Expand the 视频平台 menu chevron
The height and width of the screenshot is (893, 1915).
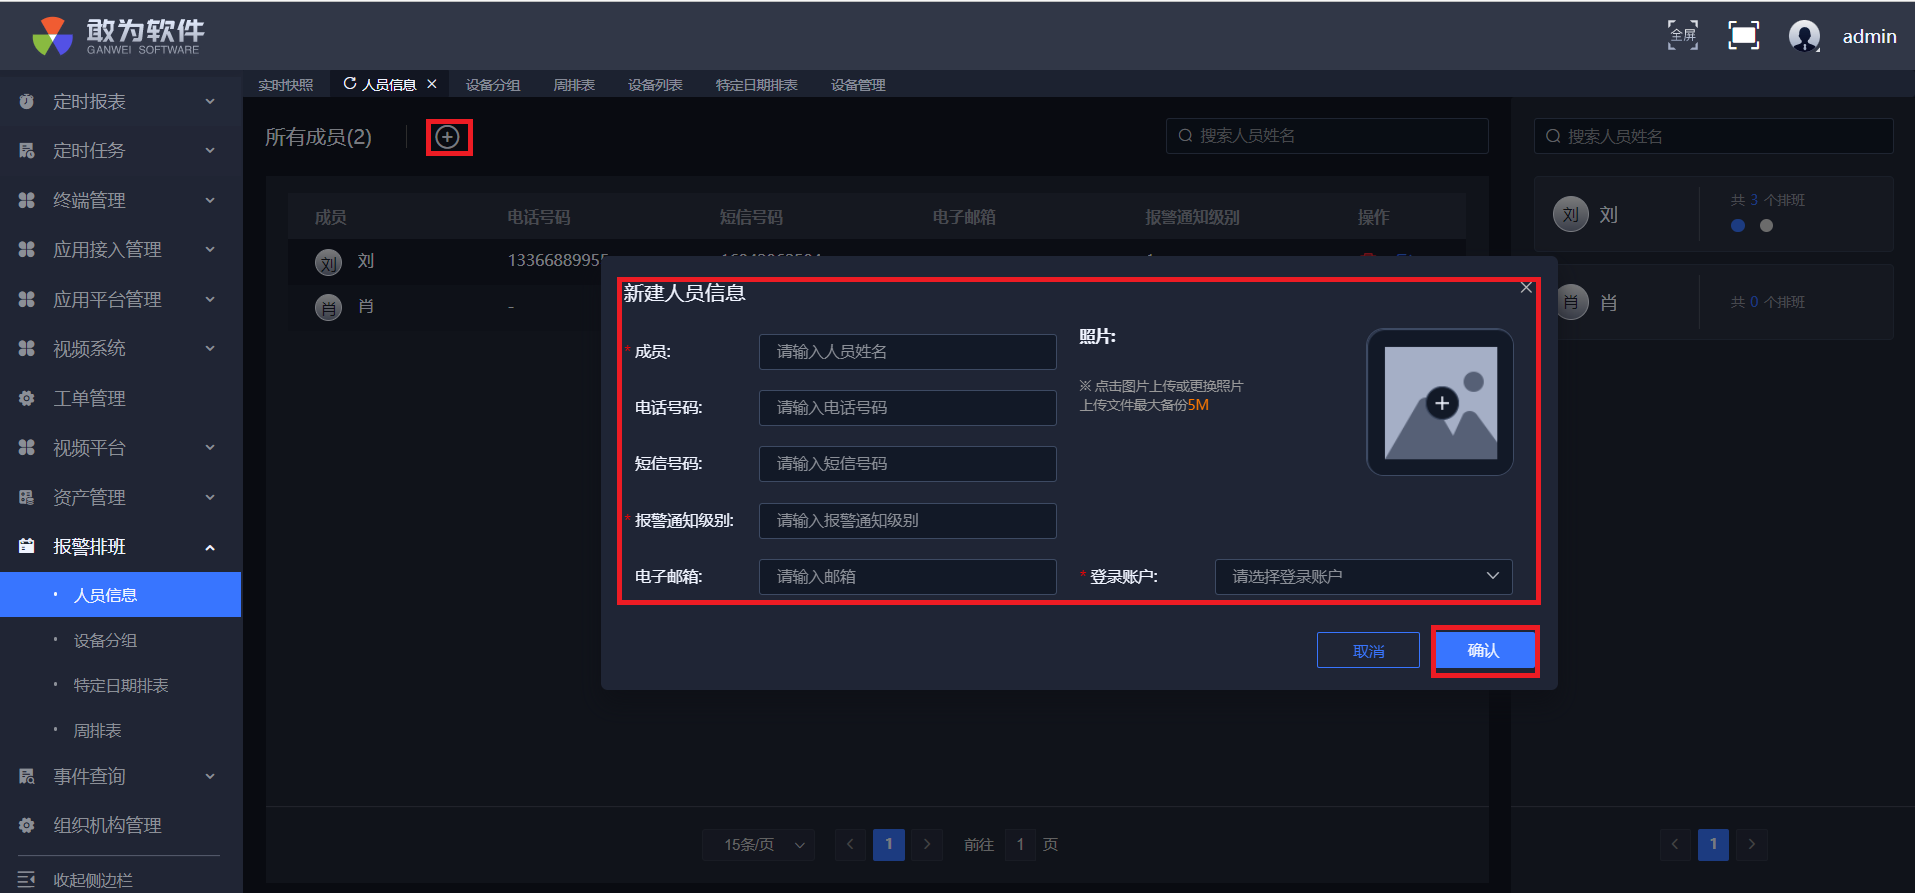tap(210, 448)
